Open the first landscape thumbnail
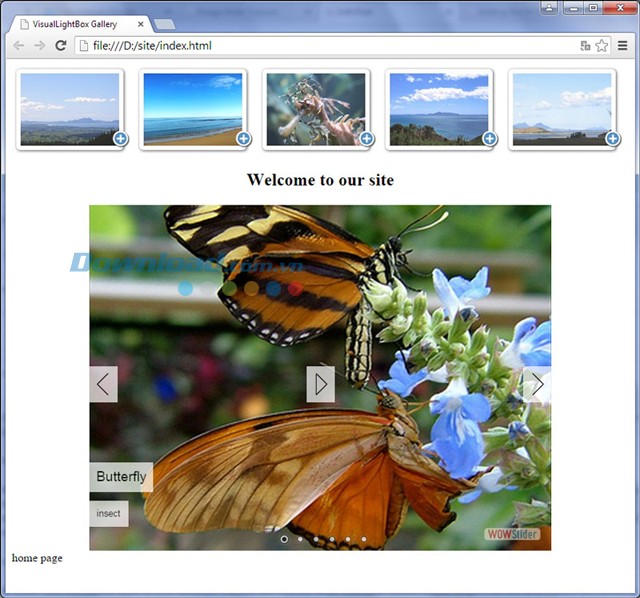This screenshot has height=598, width=640. click(x=70, y=108)
